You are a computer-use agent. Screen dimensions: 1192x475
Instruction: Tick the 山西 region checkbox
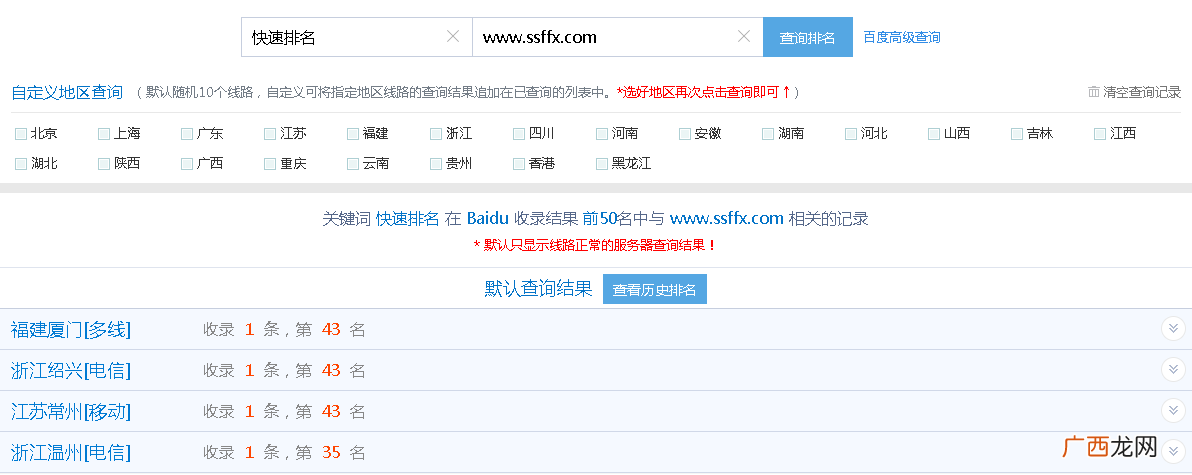point(934,135)
